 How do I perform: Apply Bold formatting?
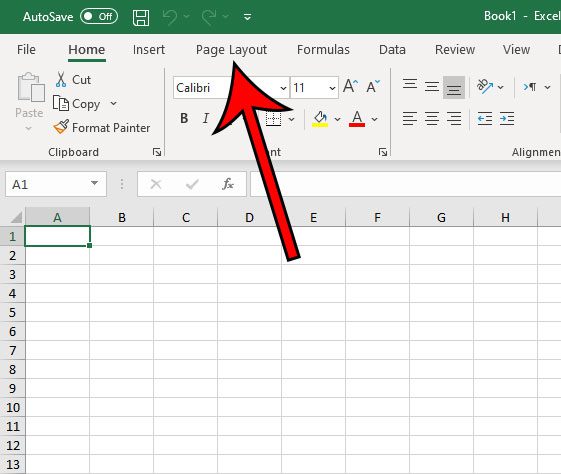tap(184, 118)
